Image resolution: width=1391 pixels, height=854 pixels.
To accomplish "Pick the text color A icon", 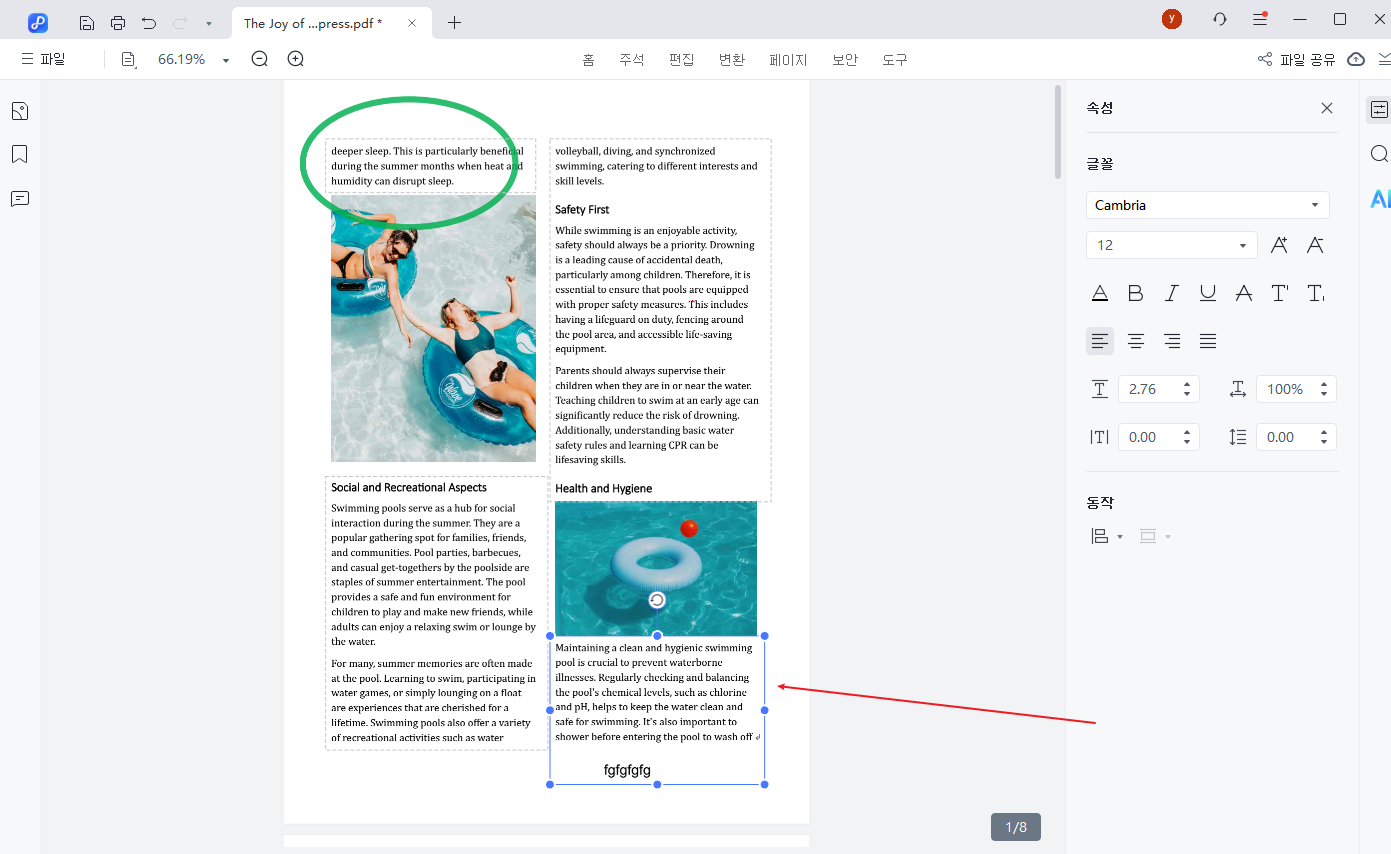I will (1100, 293).
